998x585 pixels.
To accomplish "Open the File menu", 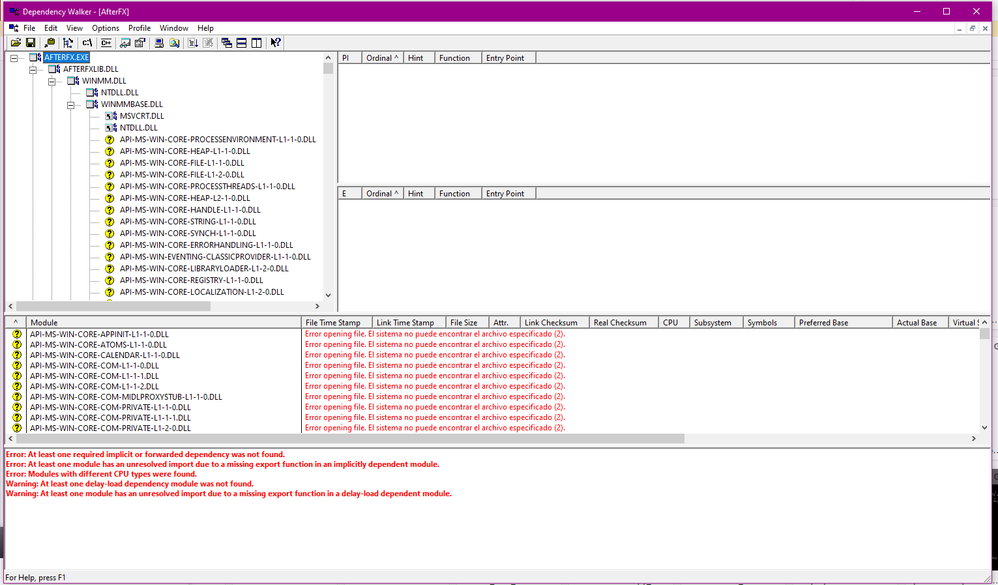I will (x=29, y=28).
